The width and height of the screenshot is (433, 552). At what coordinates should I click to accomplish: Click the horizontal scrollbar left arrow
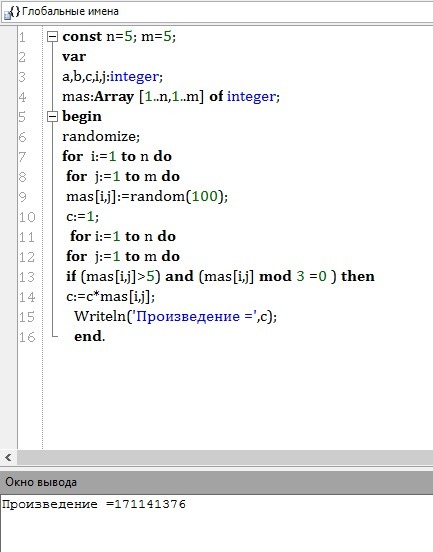coord(8,457)
